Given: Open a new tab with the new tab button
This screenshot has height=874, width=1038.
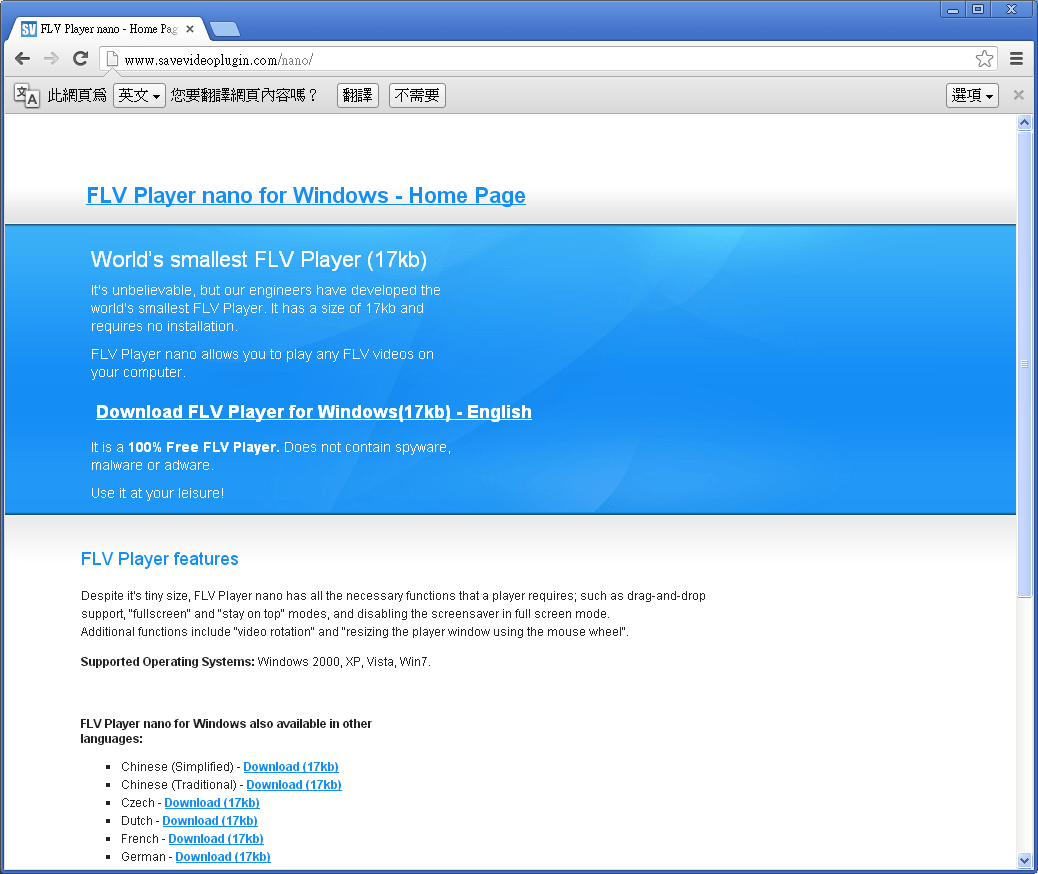Looking at the screenshot, I should [x=224, y=29].
